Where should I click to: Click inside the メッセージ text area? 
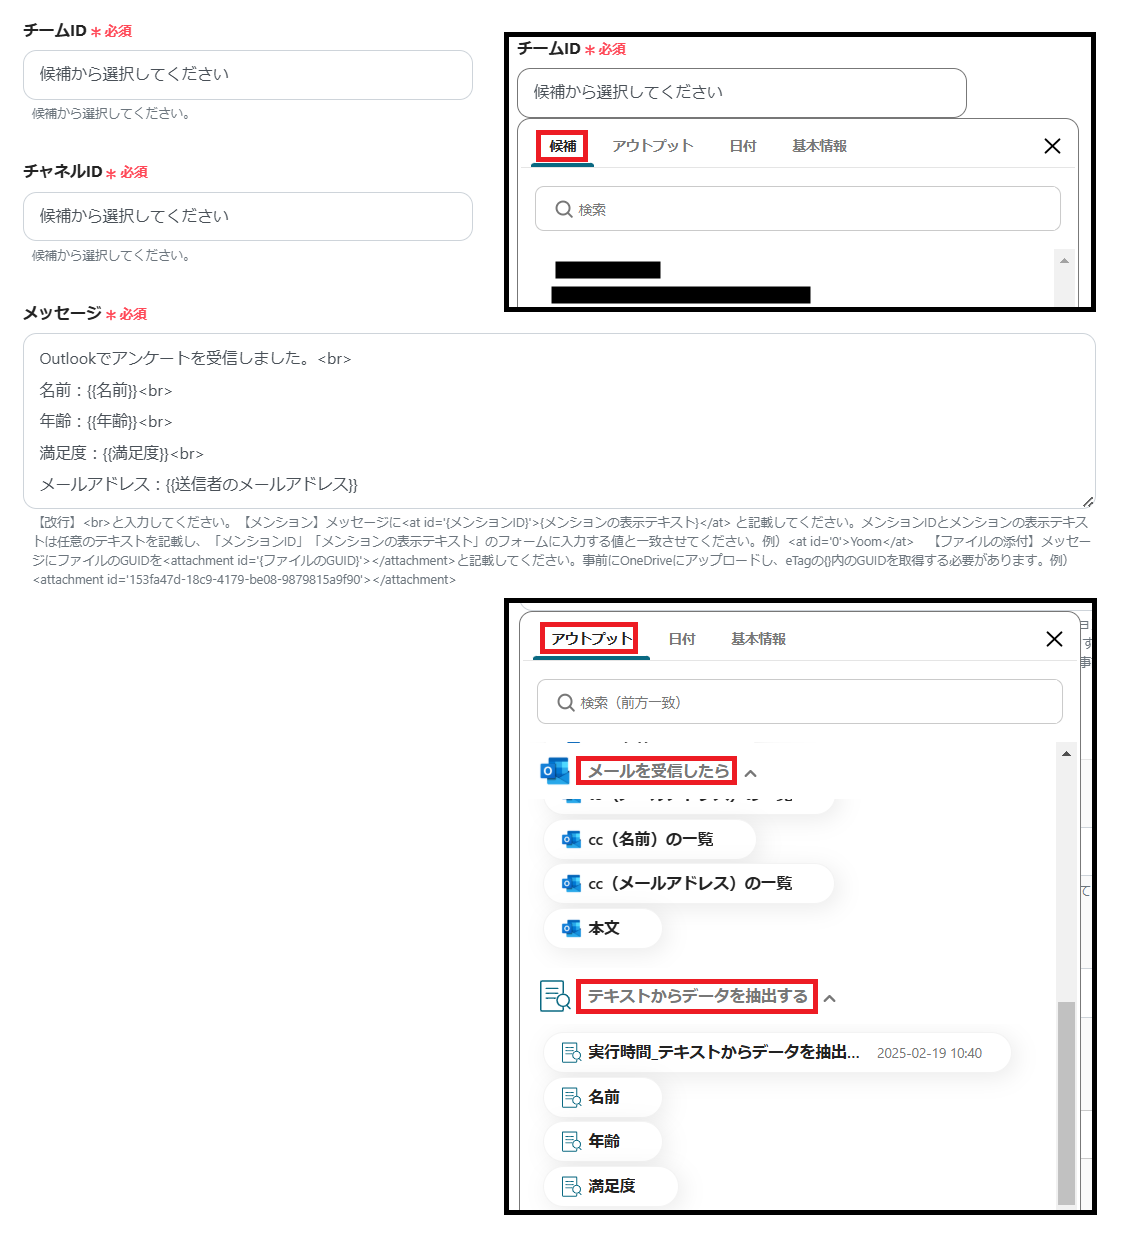pyautogui.click(x=559, y=421)
